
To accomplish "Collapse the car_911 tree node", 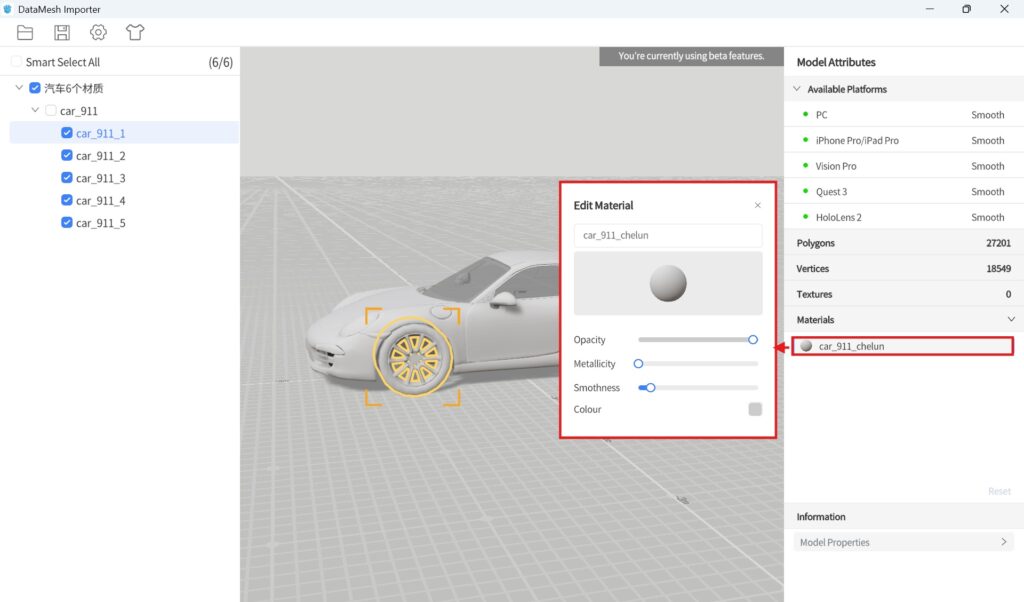I will point(36,110).
